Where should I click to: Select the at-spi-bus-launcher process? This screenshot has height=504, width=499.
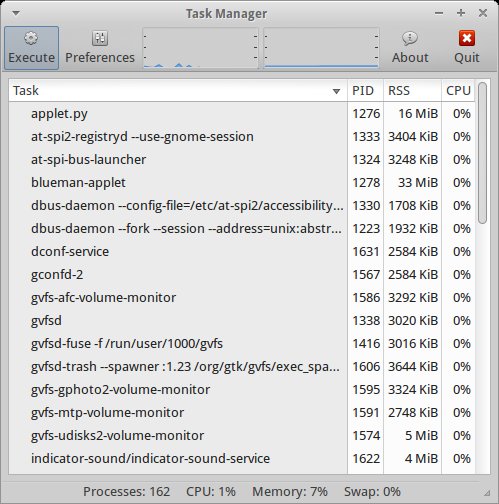pyautogui.click(x=242, y=160)
